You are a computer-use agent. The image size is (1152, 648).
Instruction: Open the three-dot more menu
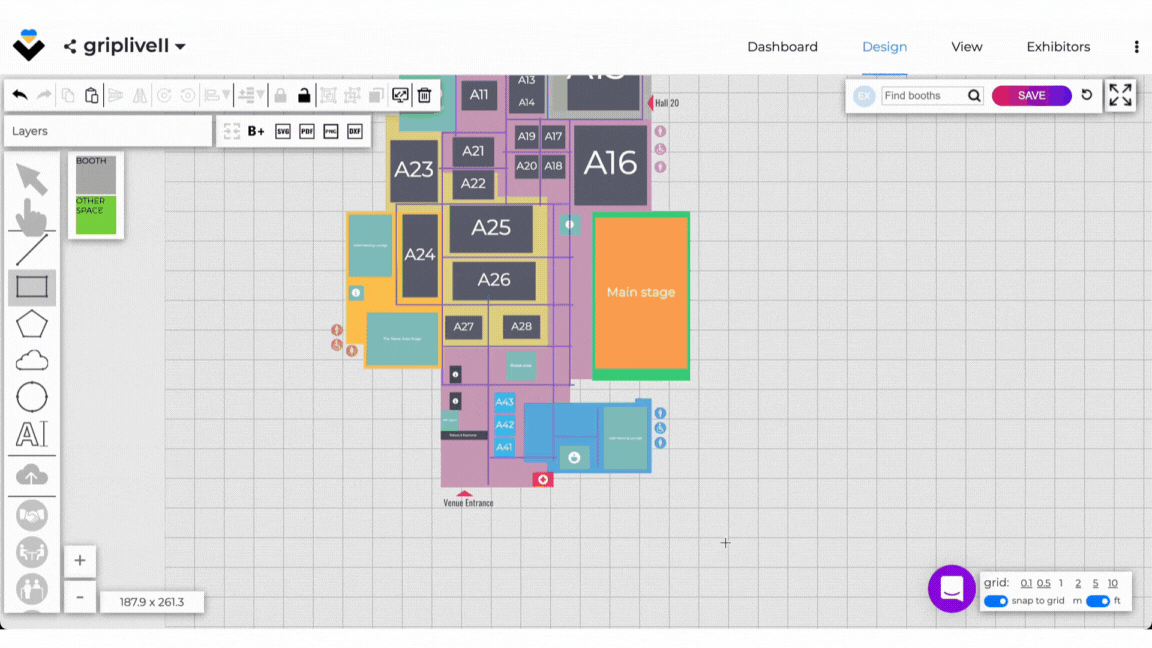click(x=1136, y=47)
